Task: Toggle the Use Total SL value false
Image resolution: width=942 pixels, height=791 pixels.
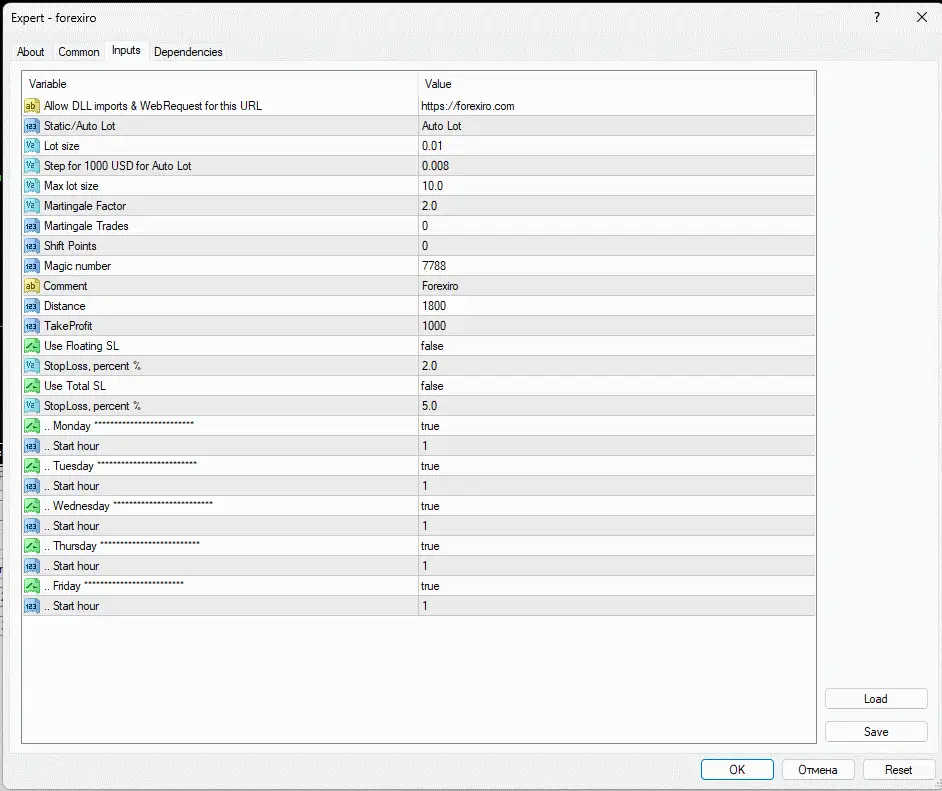Action: (x=432, y=386)
